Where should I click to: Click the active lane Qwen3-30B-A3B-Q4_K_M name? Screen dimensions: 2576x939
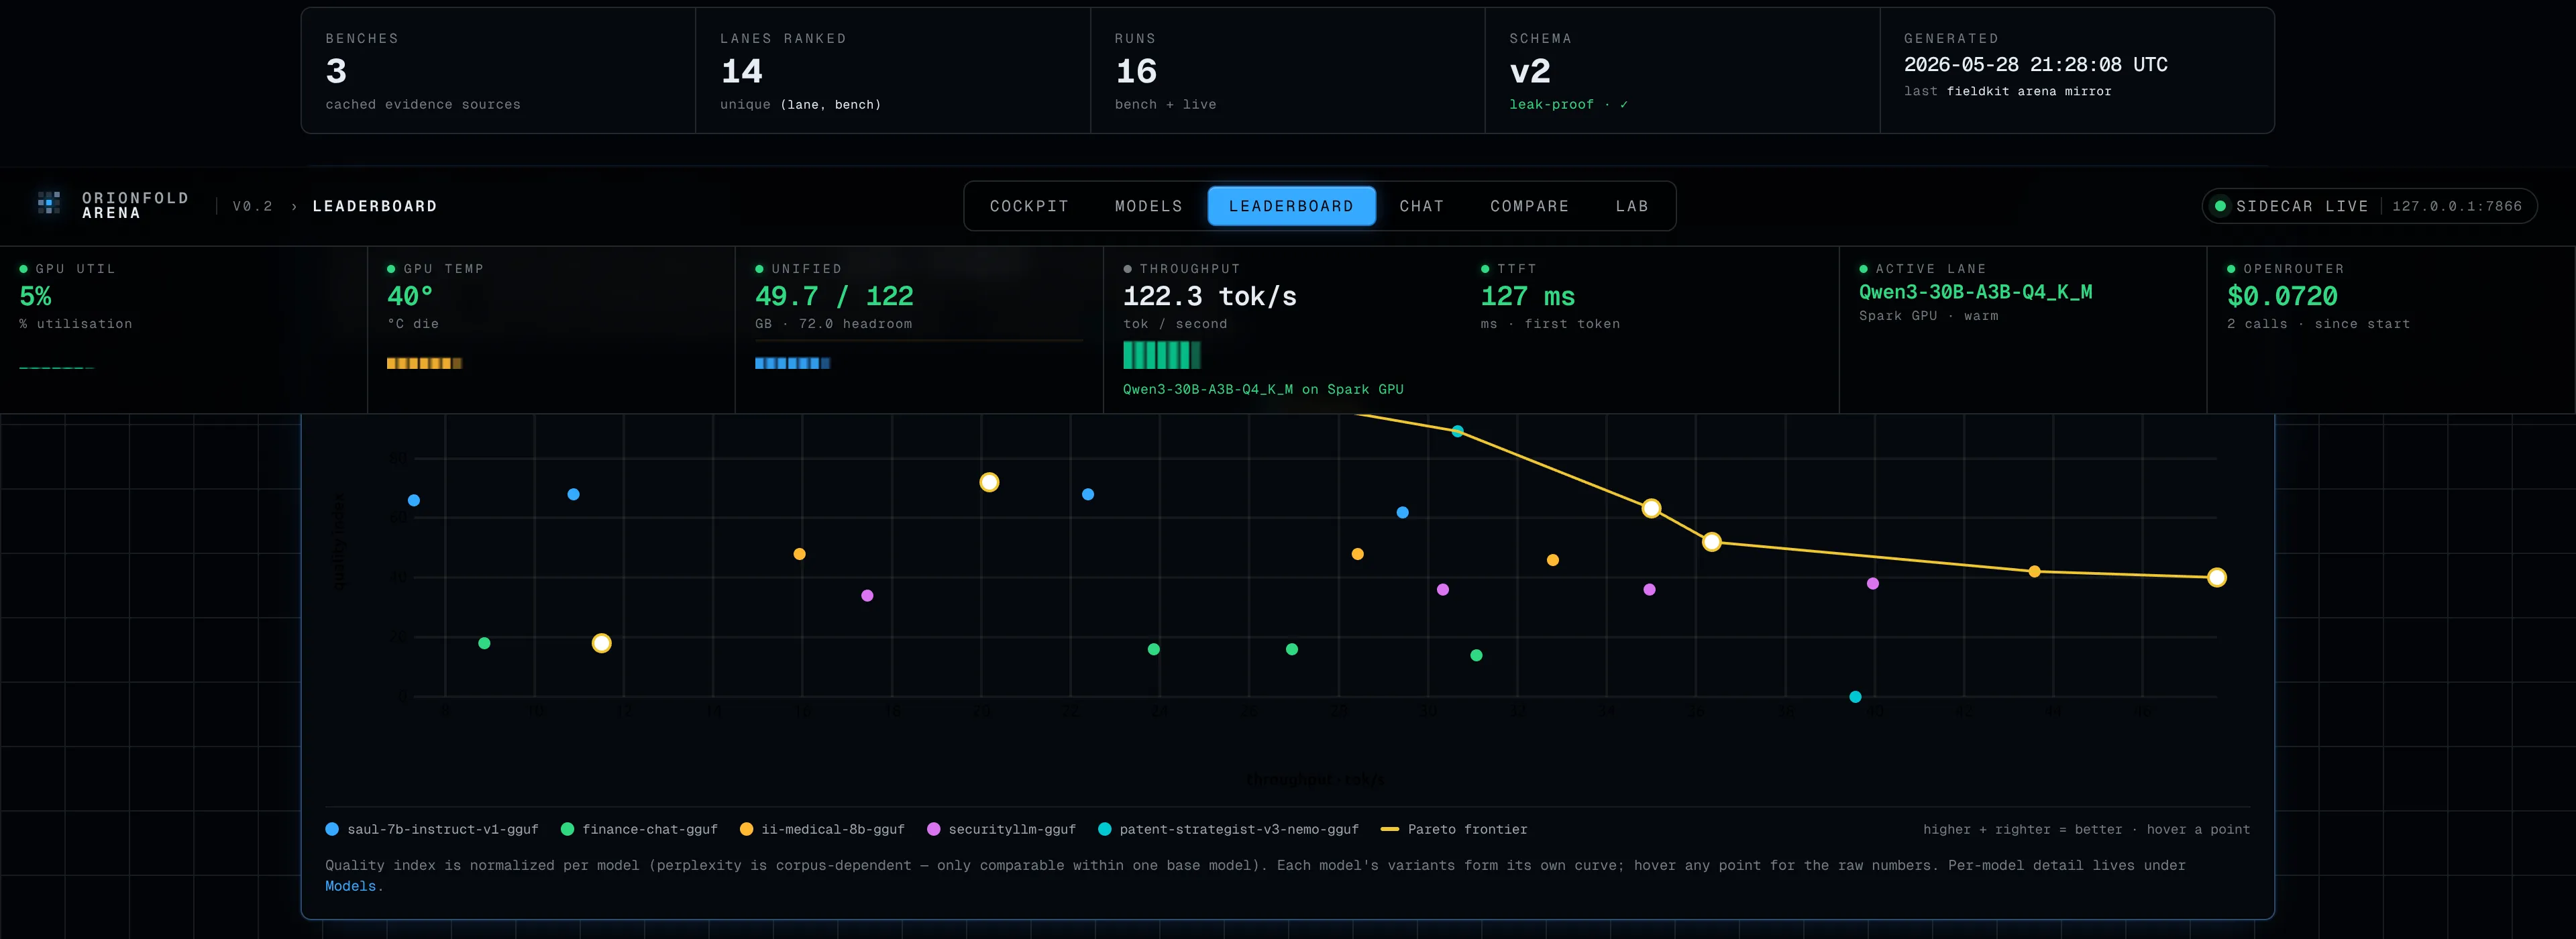click(1975, 292)
